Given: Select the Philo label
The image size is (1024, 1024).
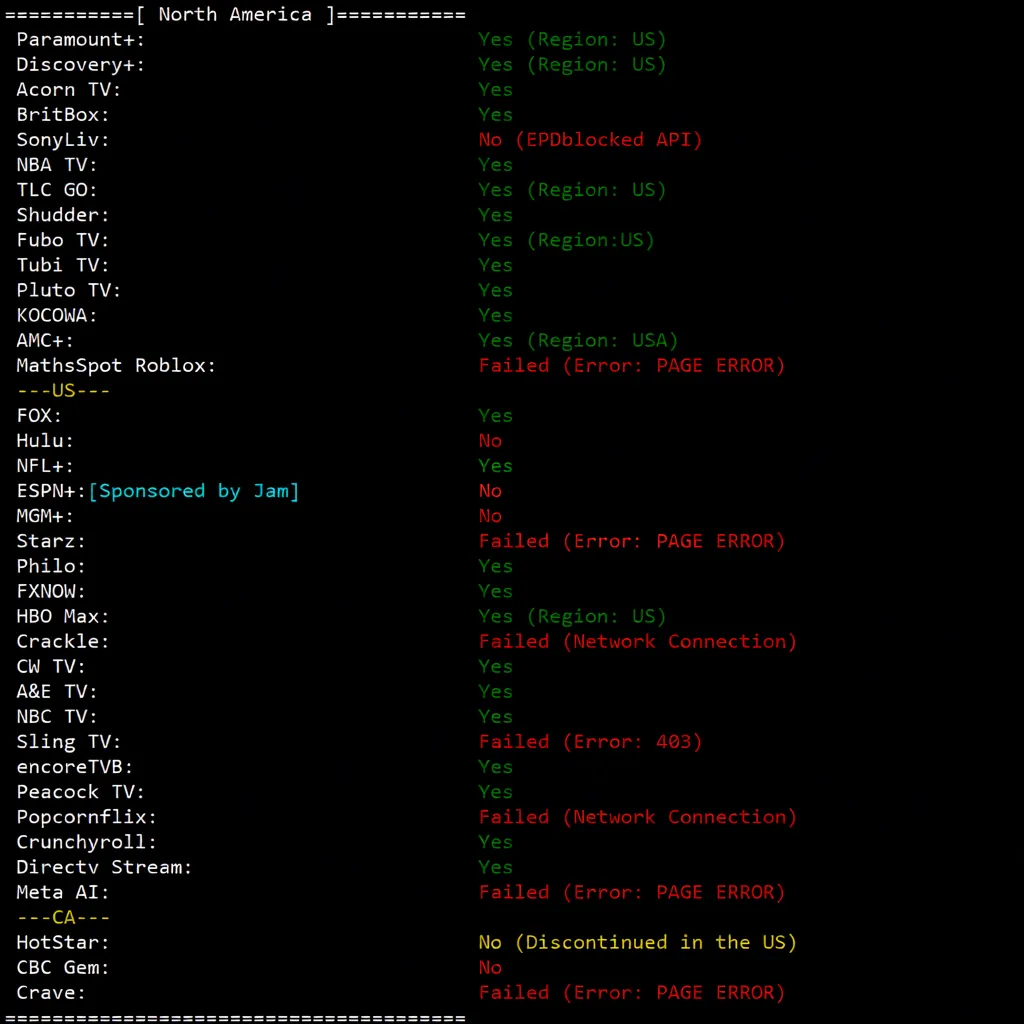Looking at the screenshot, I should click(x=51, y=566).
